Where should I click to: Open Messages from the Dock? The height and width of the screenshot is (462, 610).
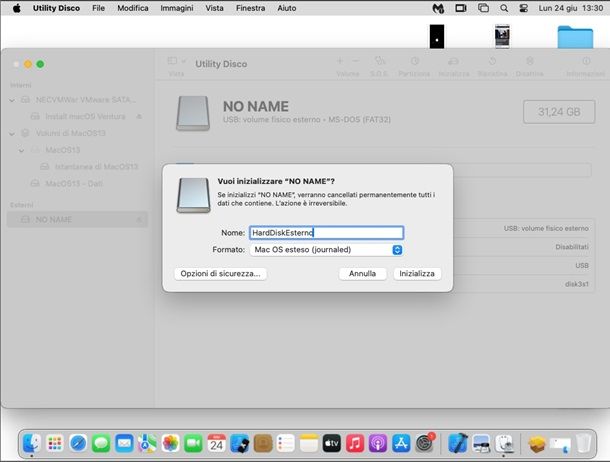point(101,443)
